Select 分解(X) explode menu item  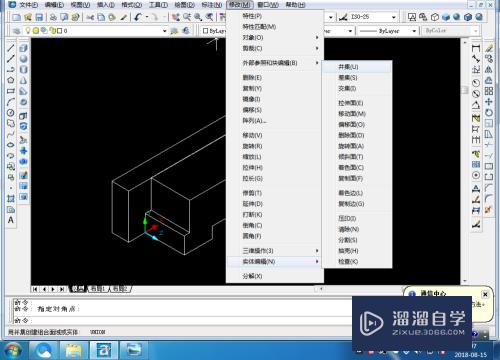275,276
